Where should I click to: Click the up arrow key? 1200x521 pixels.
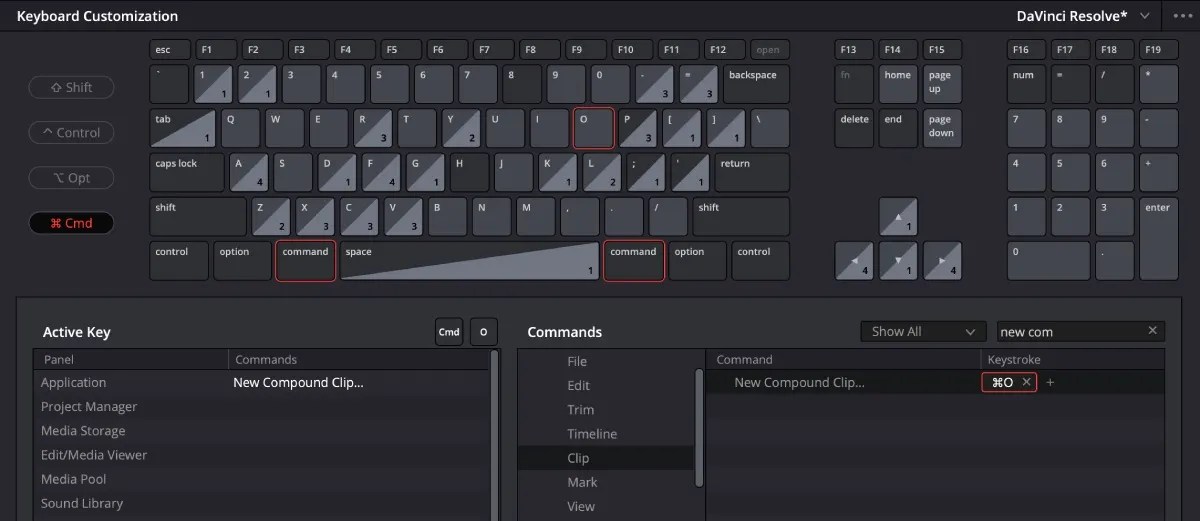(898, 217)
